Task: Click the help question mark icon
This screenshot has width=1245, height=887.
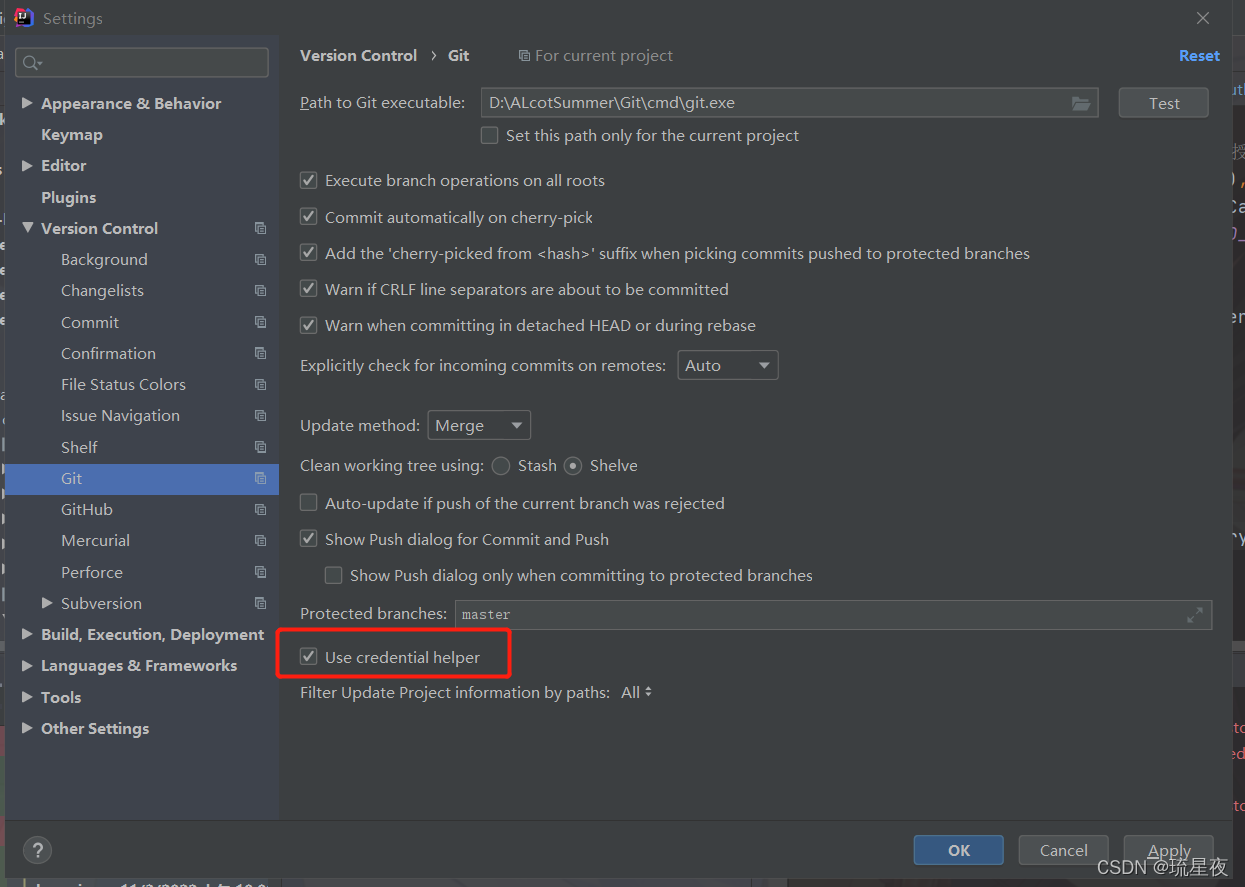Action: (x=37, y=850)
